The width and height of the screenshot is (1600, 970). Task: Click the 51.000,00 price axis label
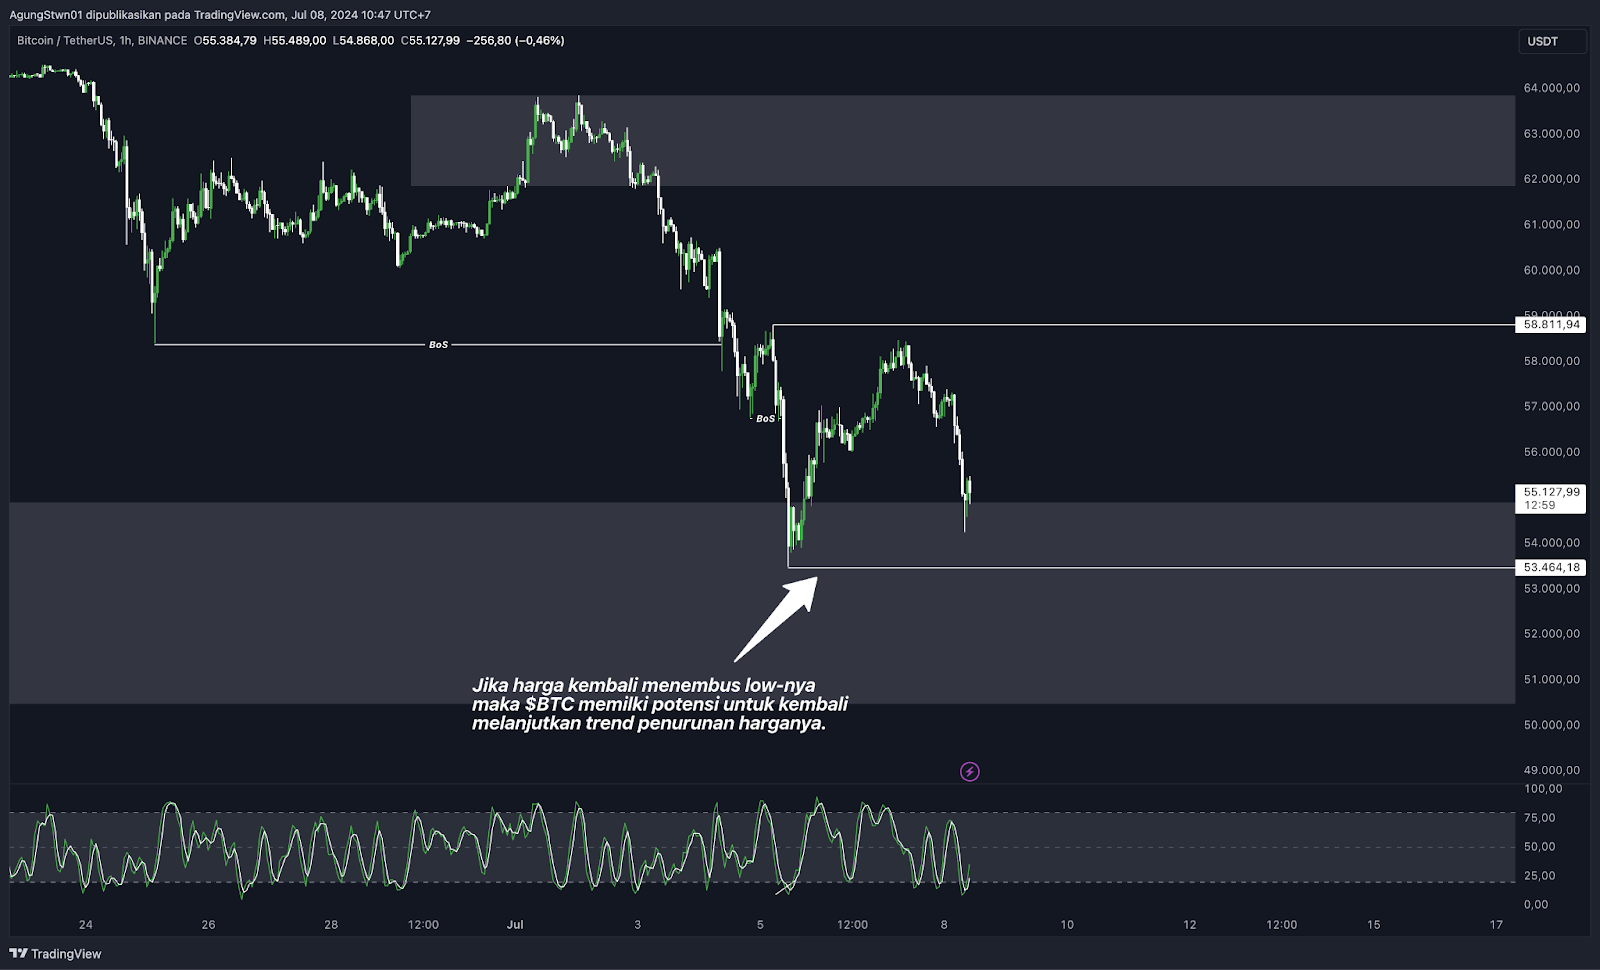[x=1551, y=680]
